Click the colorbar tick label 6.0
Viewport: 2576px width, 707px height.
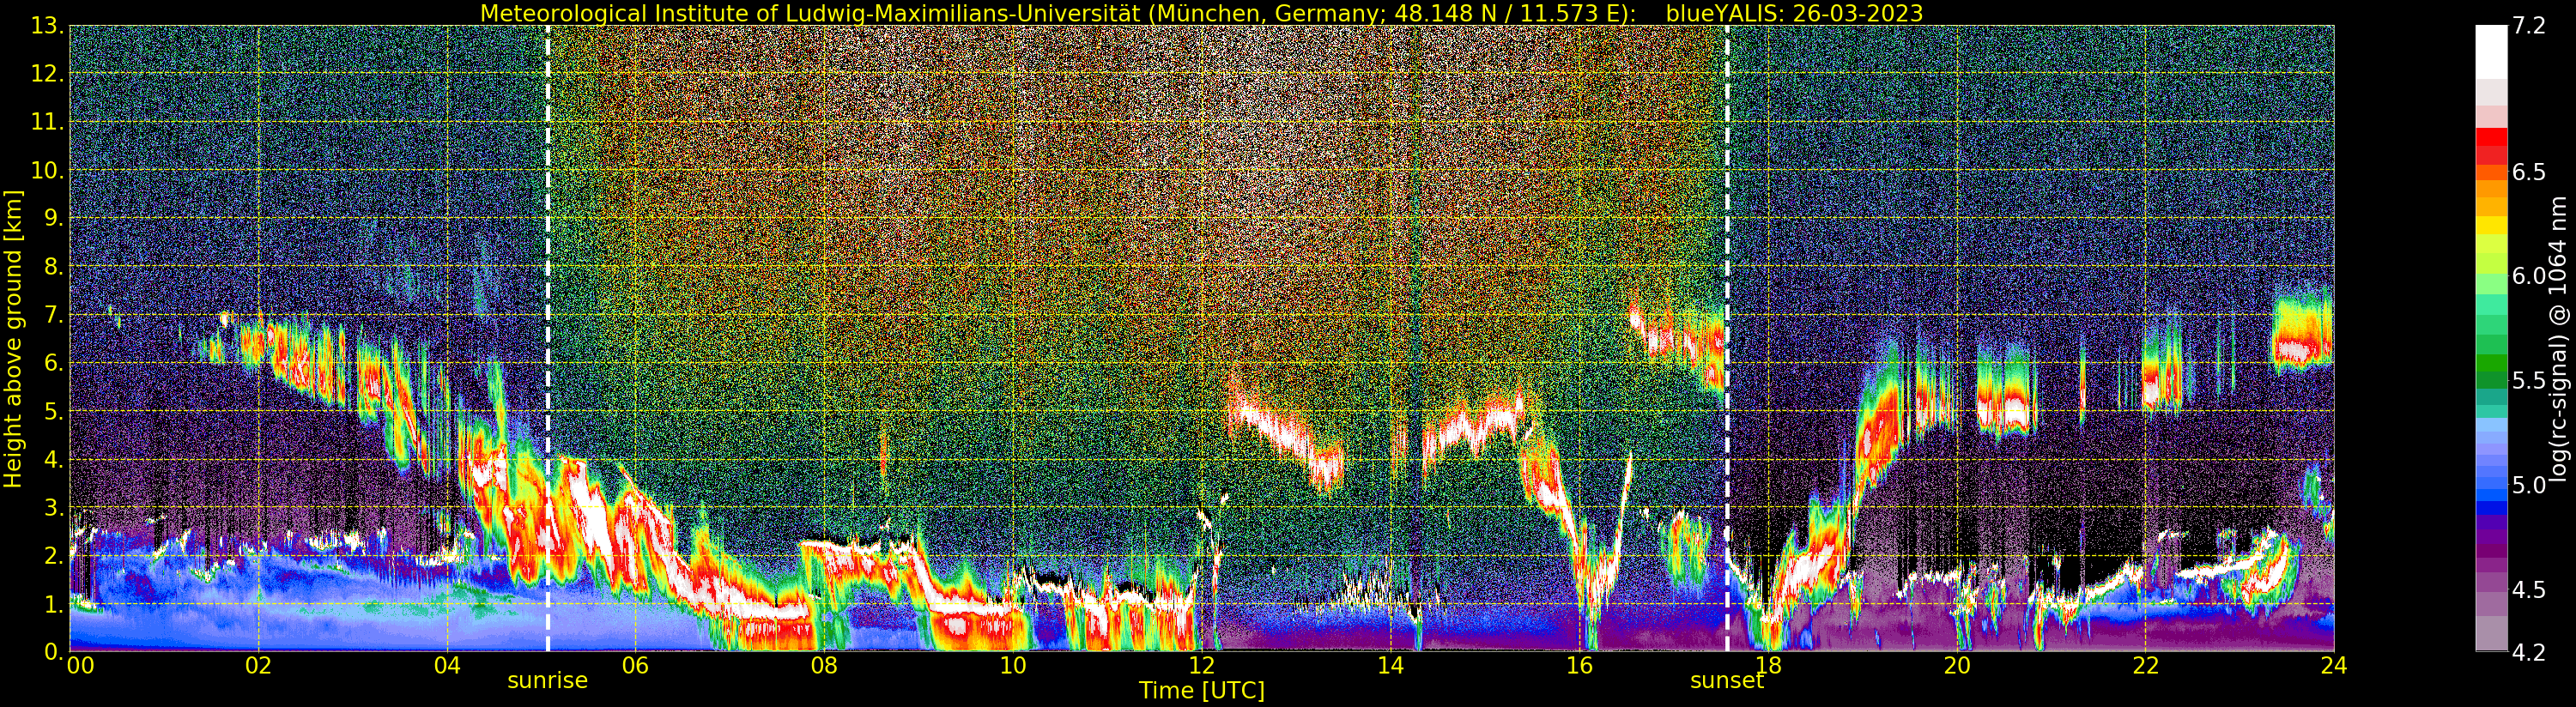tap(2529, 277)
